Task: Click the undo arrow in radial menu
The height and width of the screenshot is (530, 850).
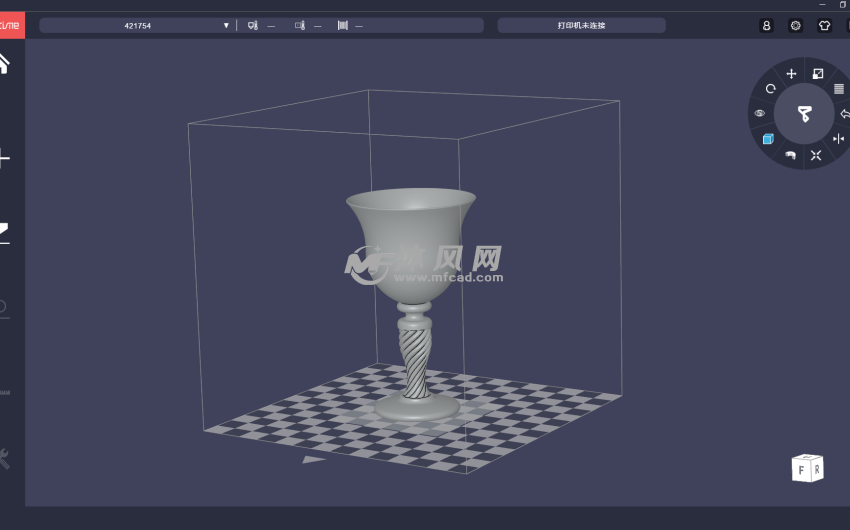Action: click(x=844, y=113)
